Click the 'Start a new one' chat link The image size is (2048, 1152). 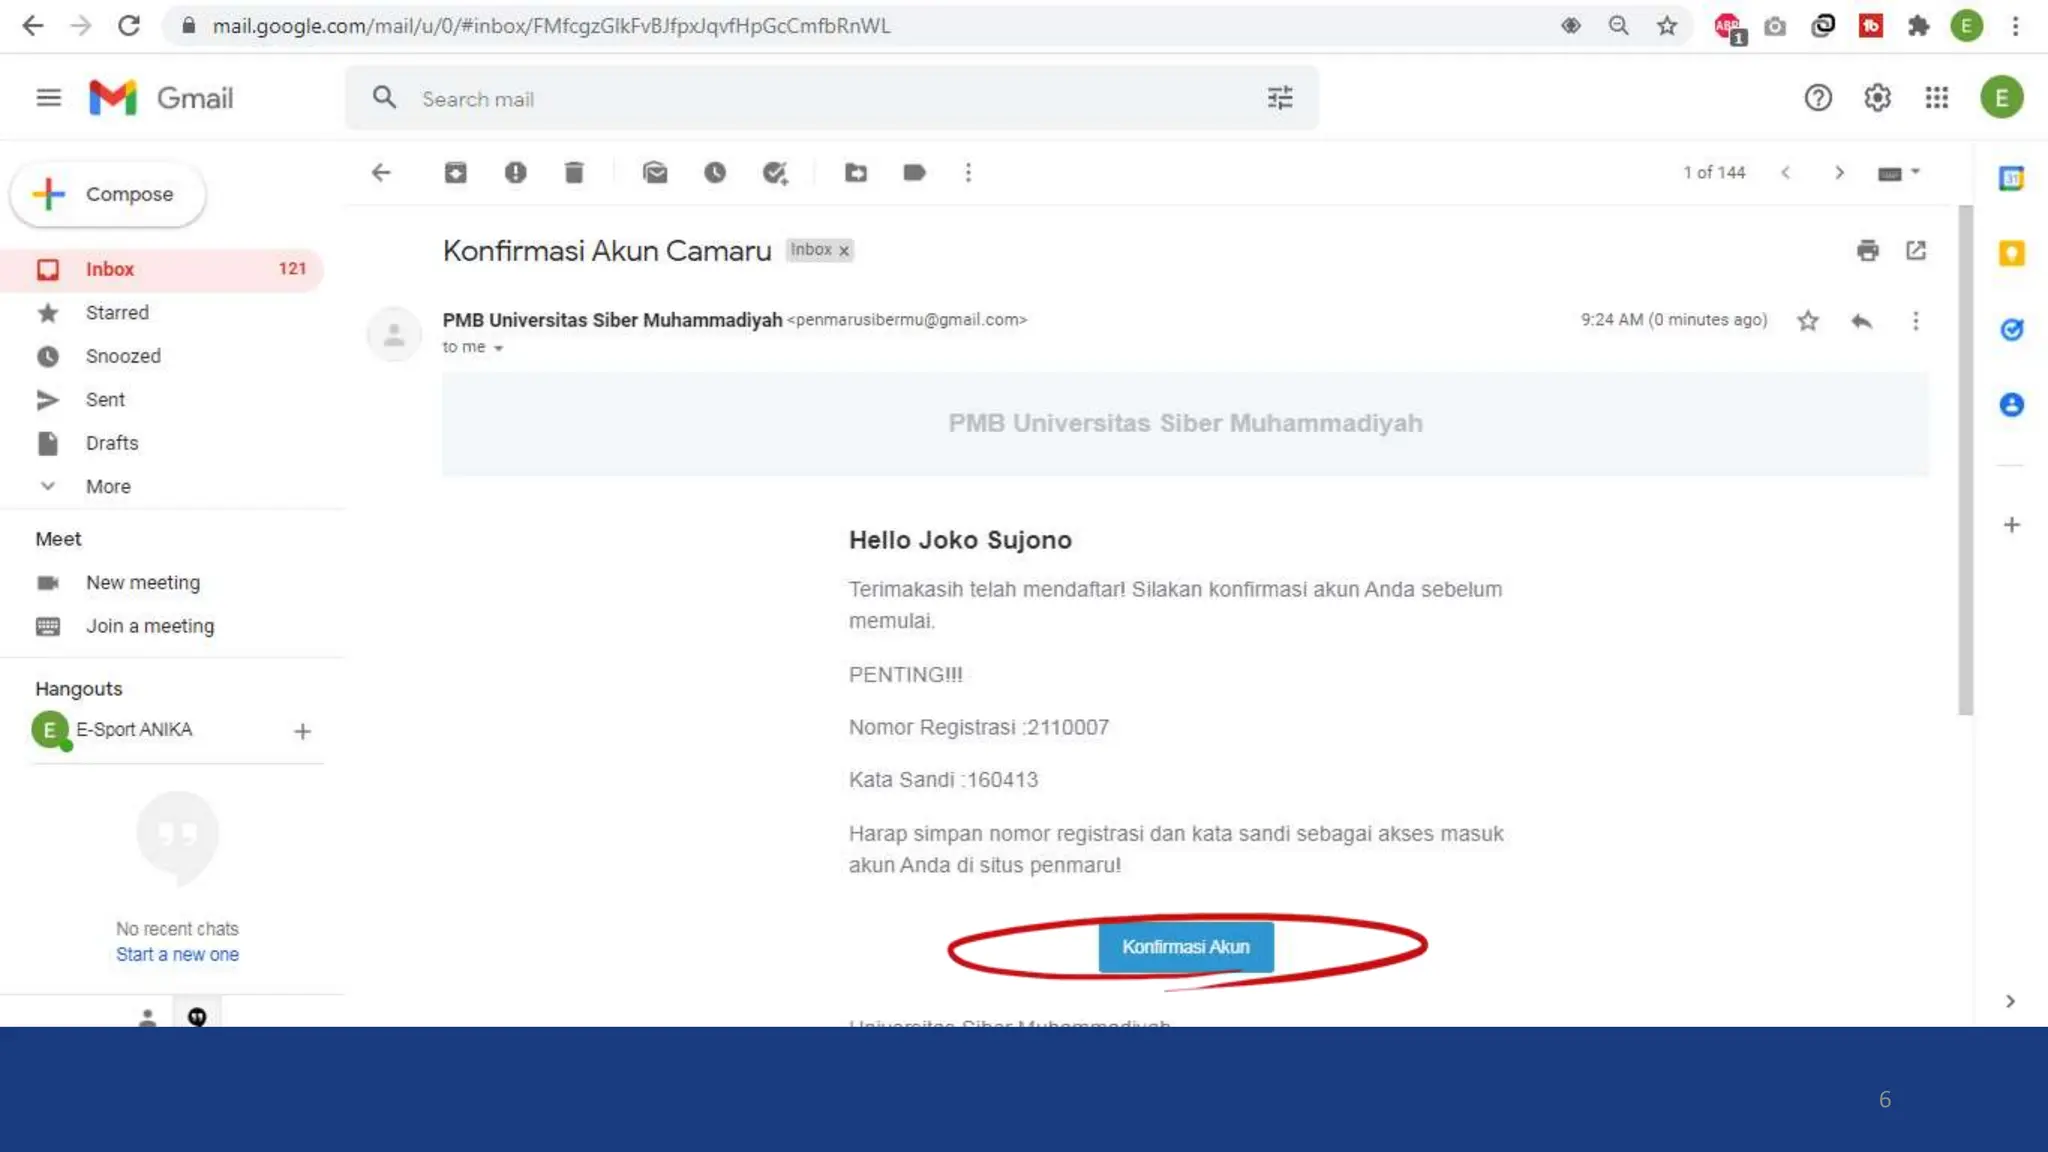pos(177,955)
